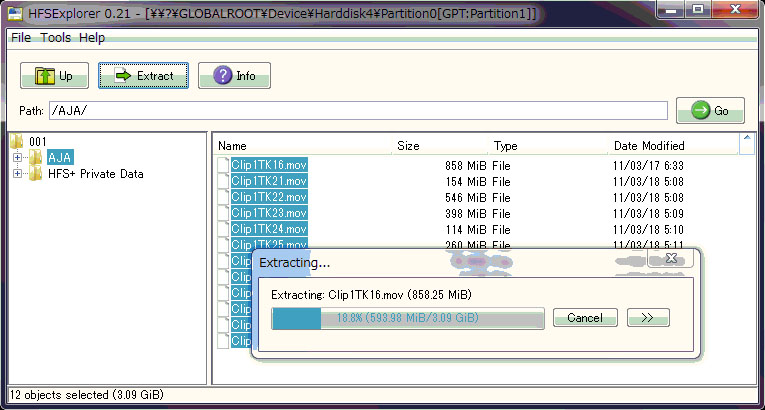This screenshot has width=765, height=410.
Task: Open the Info button
Action: click(234, 76)
